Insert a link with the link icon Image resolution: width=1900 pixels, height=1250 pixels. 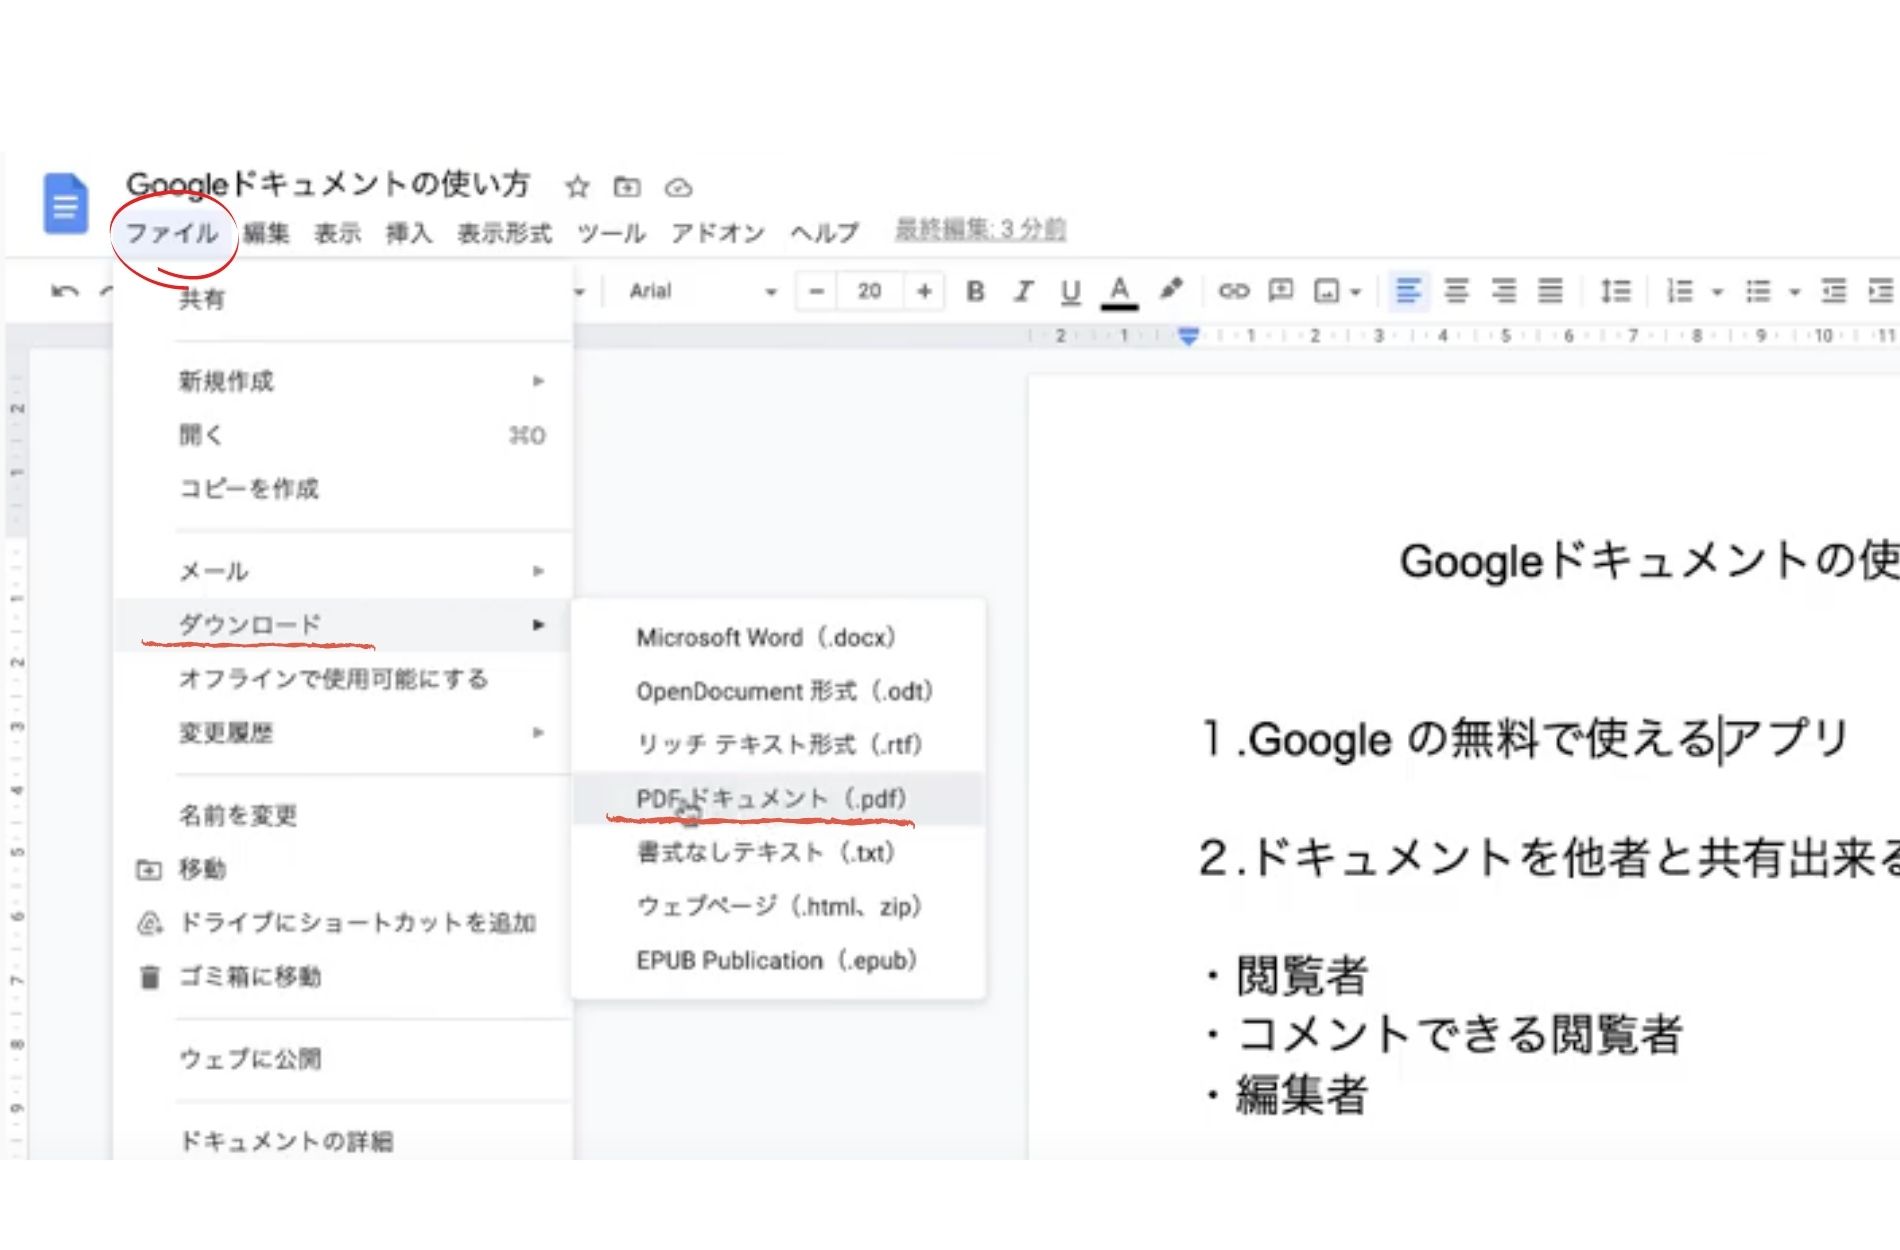[x=1233, y=291]
